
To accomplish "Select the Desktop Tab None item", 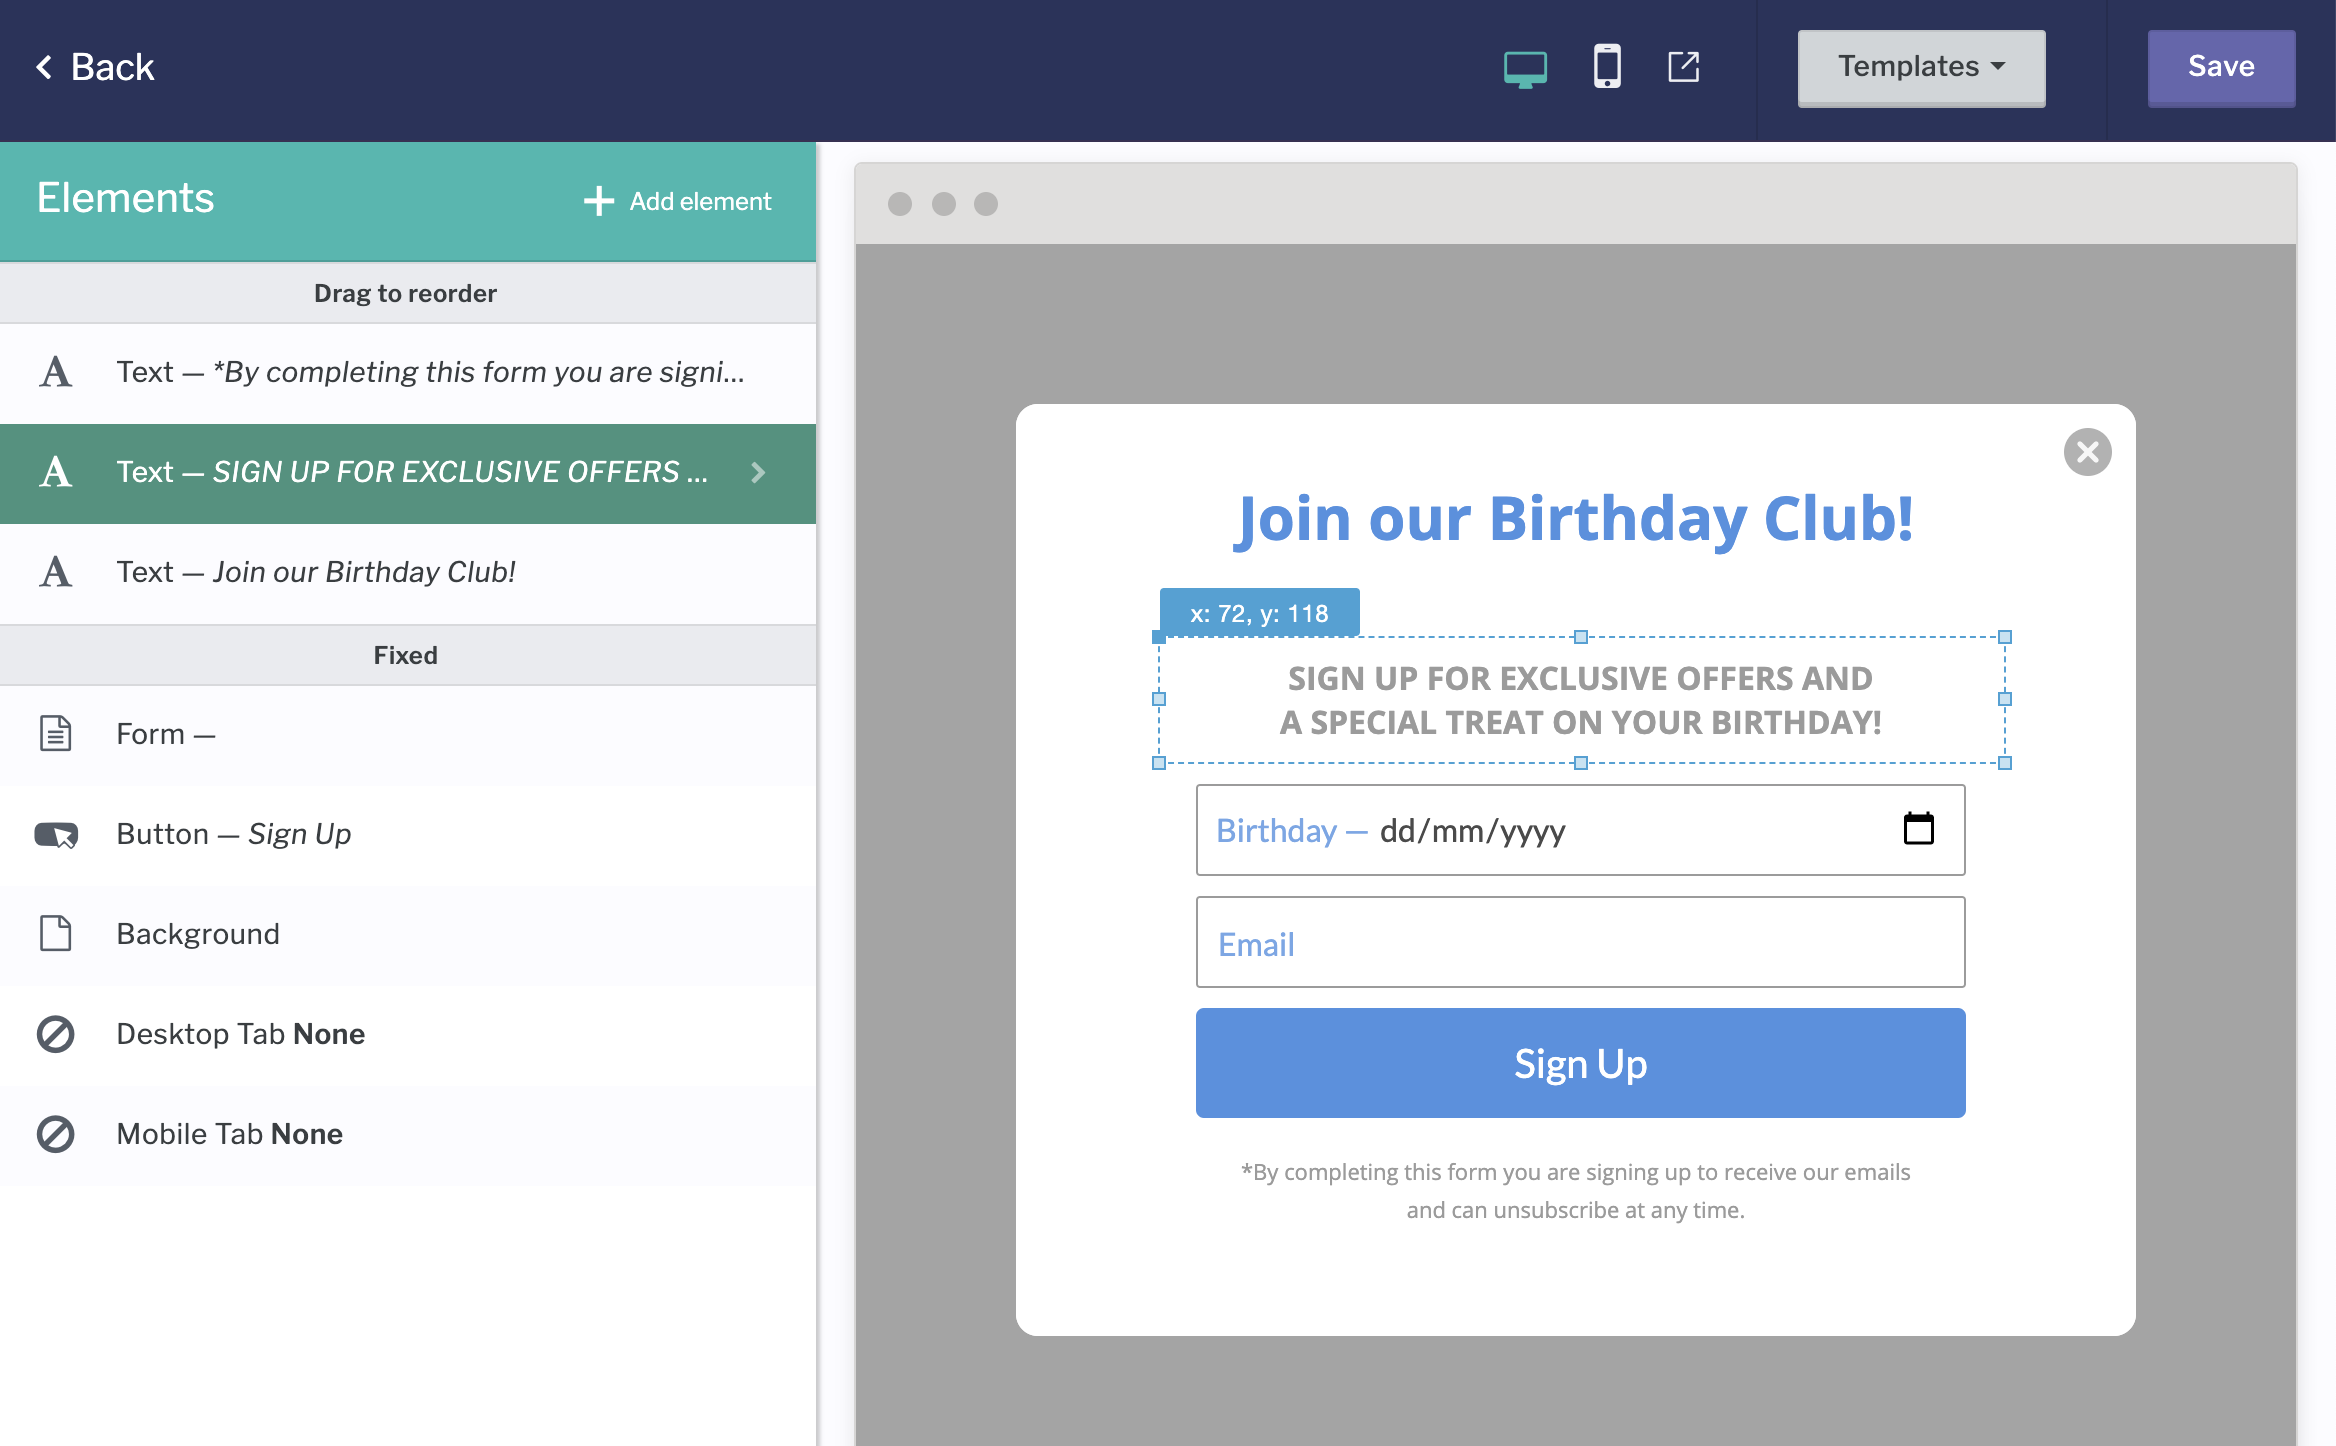I will coord(240,1034).
